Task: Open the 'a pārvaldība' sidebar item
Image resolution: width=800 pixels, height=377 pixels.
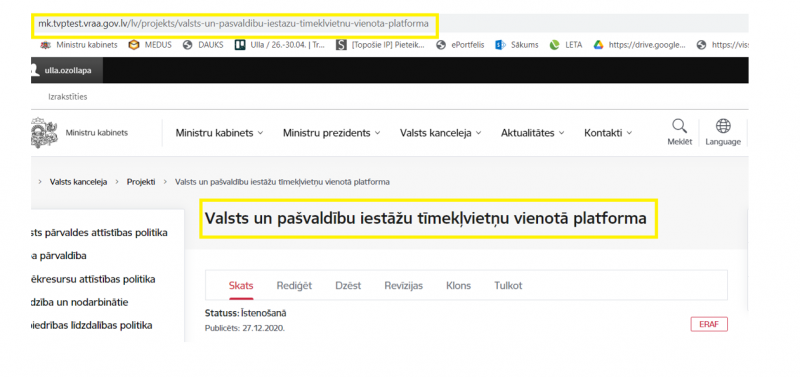Action: [59, 256]
